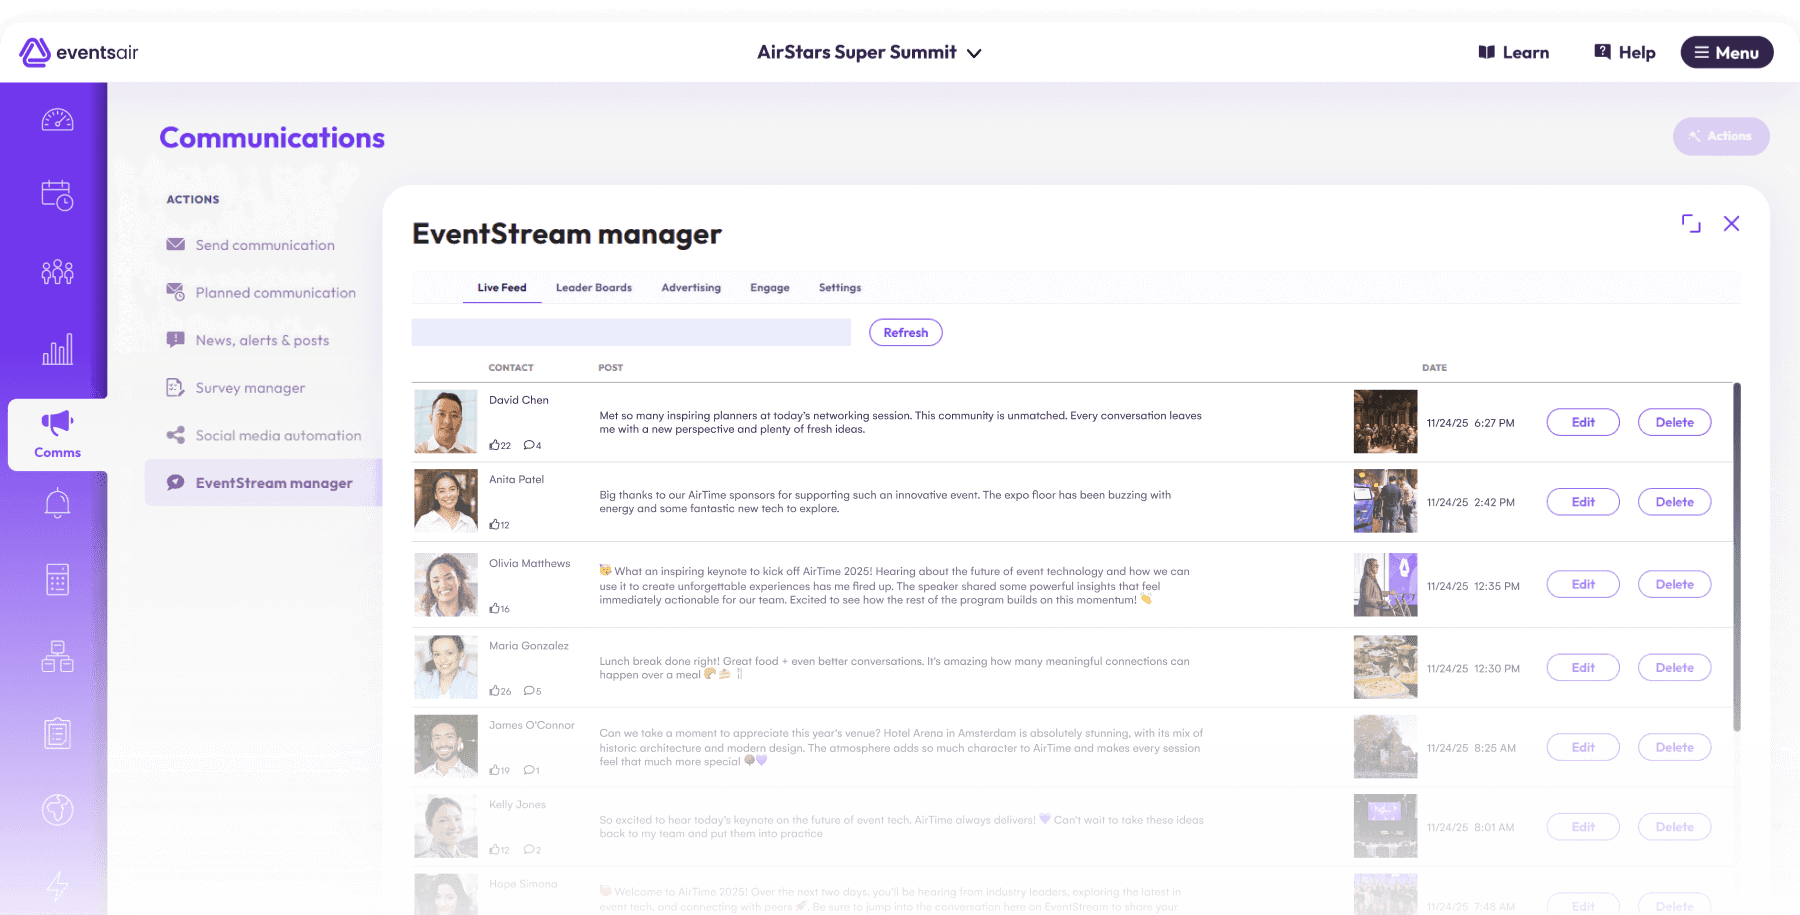Screen dimensions: 1800x915
Task: Click the search field above the feed
Action: (x=630, y=331)
